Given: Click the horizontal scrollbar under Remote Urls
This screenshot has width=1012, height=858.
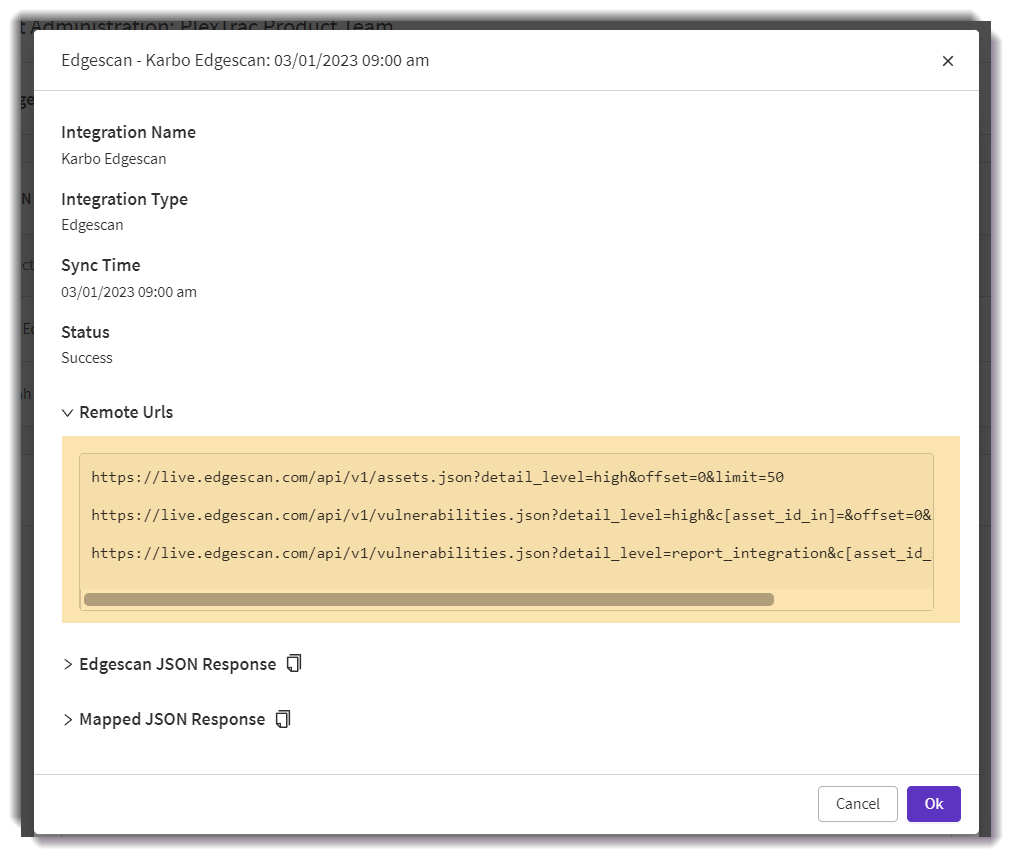Looking at the screenshot, I should tap(429, 599).
